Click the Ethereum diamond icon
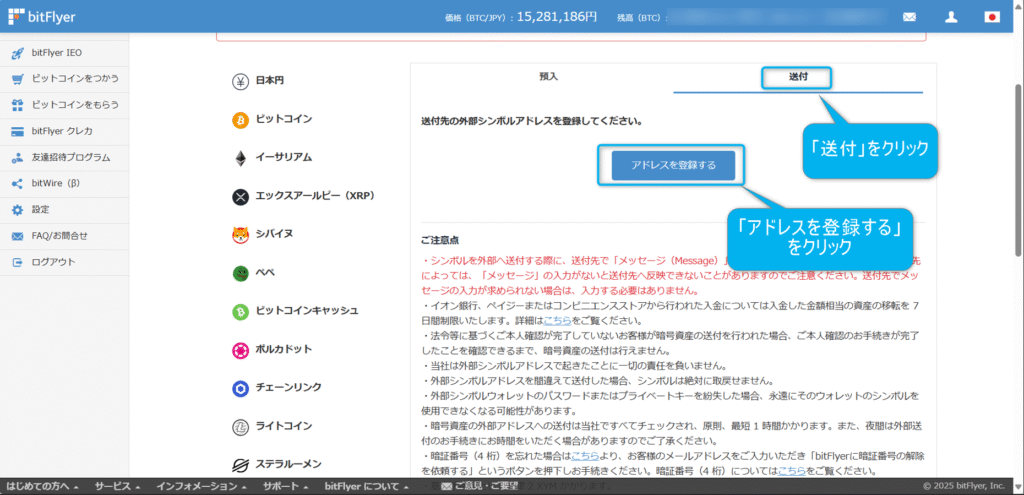The image size is (1024, 495). [240, 159]
